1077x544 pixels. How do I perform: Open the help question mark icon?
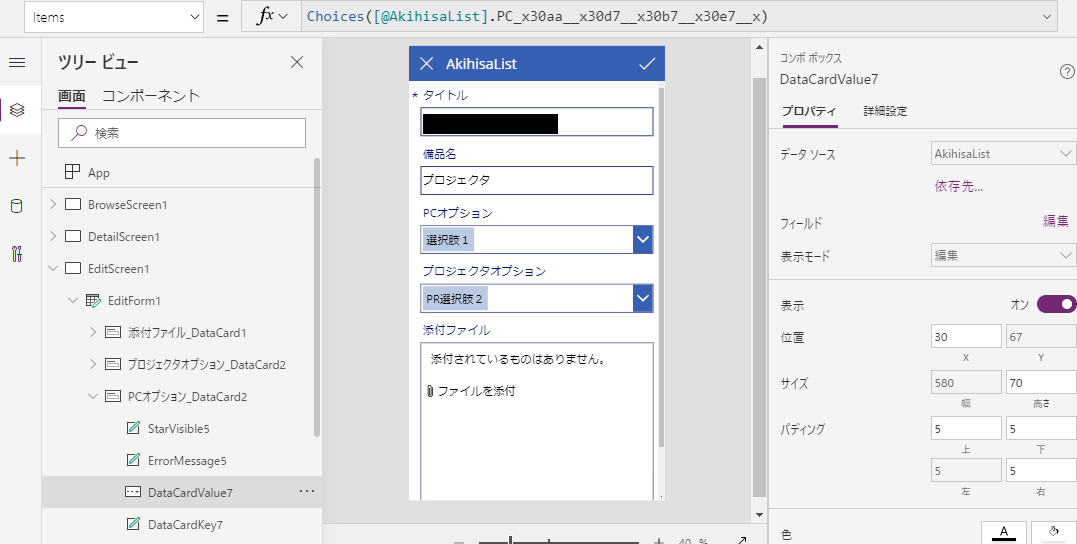(x=1067, y=71)
